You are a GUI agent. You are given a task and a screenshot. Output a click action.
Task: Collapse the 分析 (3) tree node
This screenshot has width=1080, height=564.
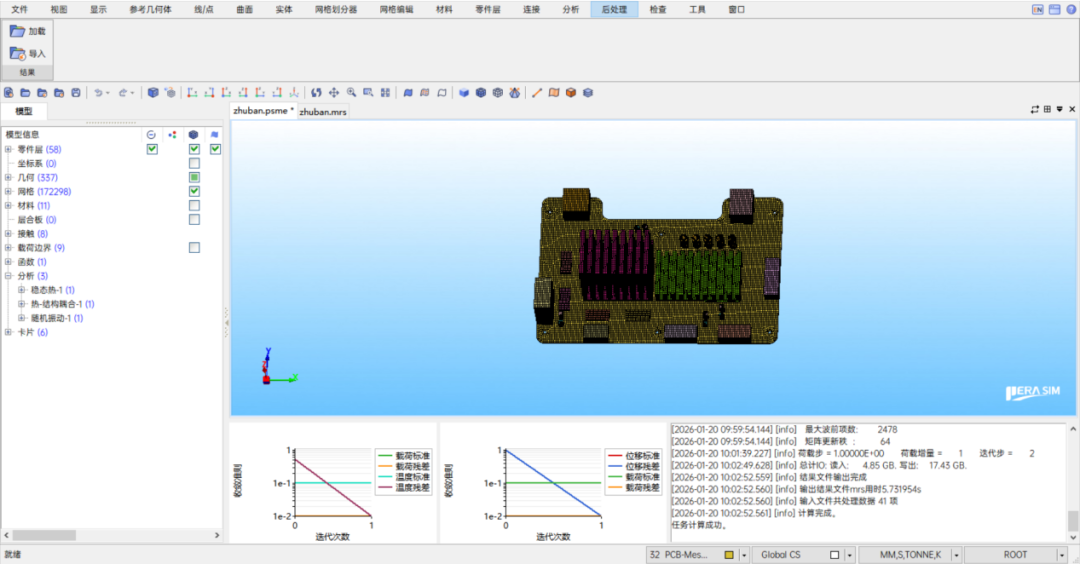[x=8, y=276]
